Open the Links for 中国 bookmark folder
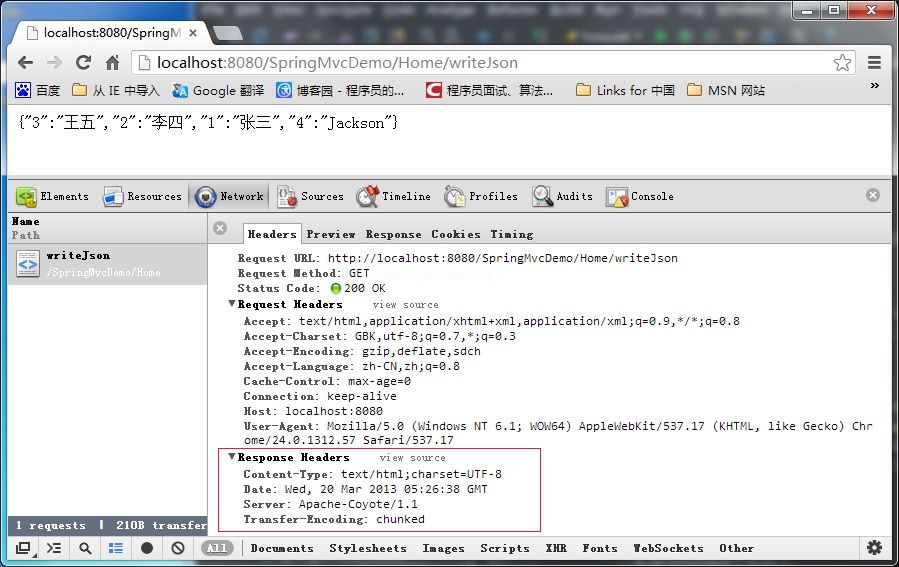The image size is (899, 567). pos(625,90)
